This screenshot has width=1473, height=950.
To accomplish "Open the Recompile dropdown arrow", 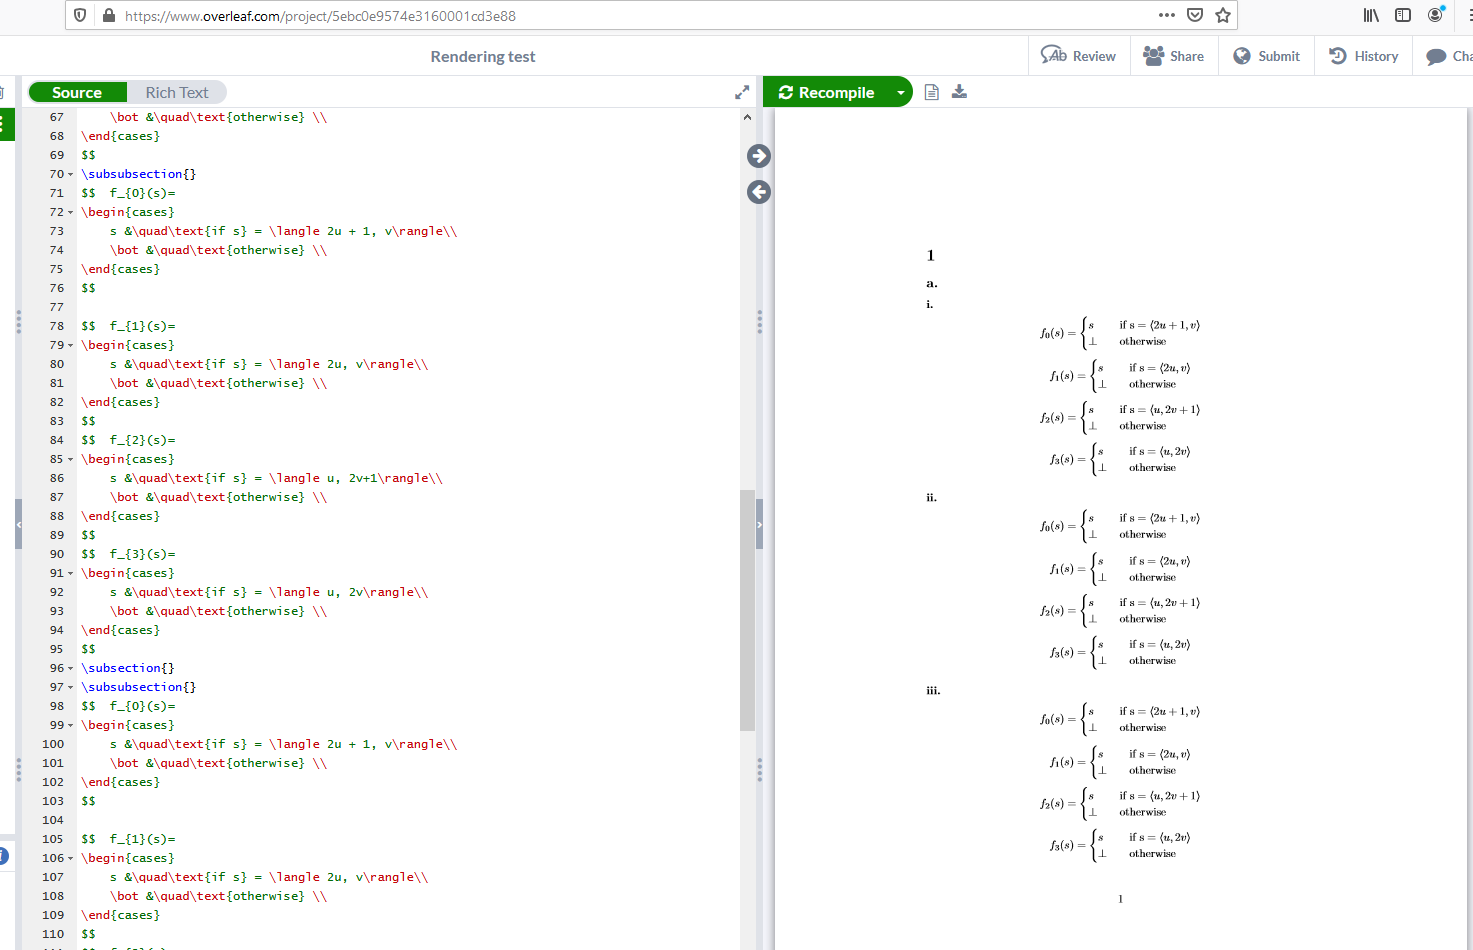I will [x=899, y=91].
